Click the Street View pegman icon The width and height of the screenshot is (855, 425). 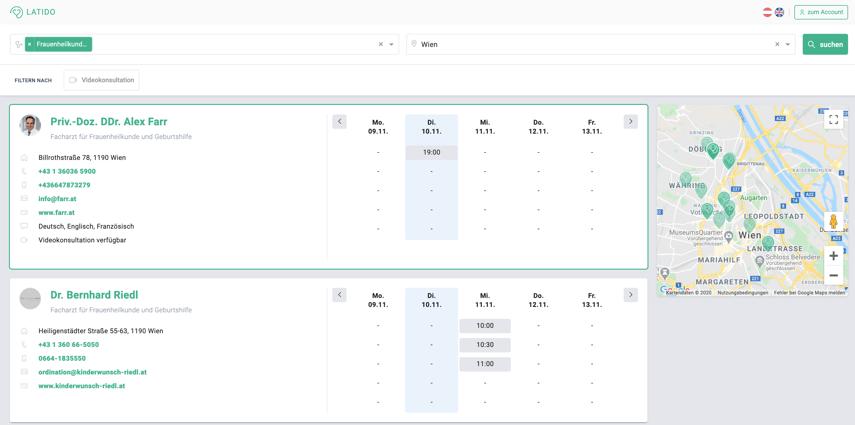coord(833,222)
